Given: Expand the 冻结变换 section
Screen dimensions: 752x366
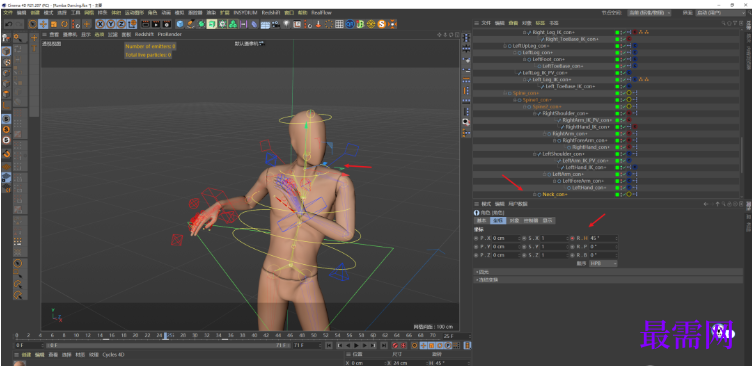Looking at the screenshot, I should [x=608, y=279].
